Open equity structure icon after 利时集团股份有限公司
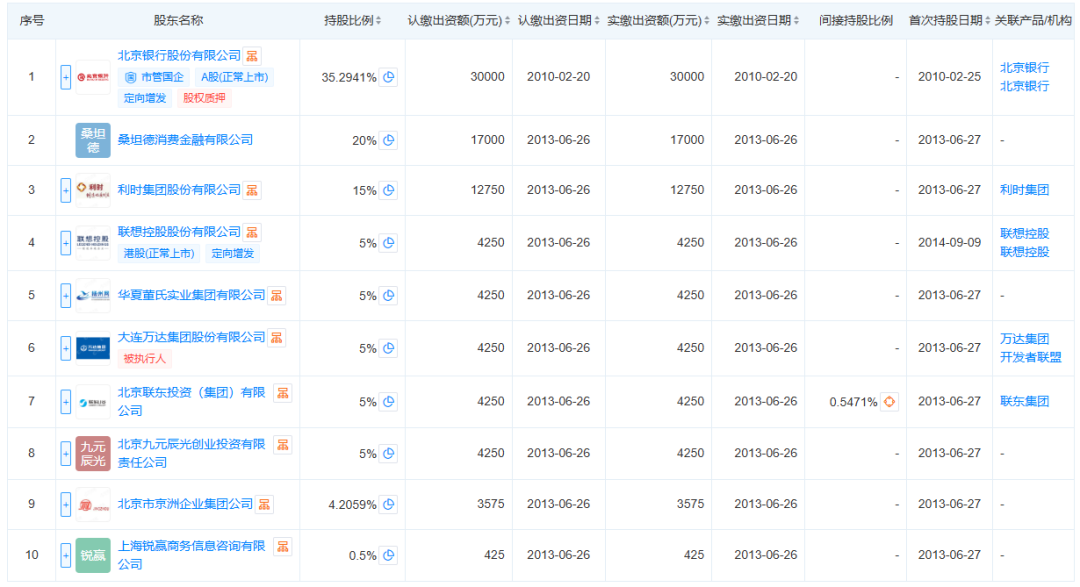The width and height of the screenshot is (1080, 587). coord(253,190)
